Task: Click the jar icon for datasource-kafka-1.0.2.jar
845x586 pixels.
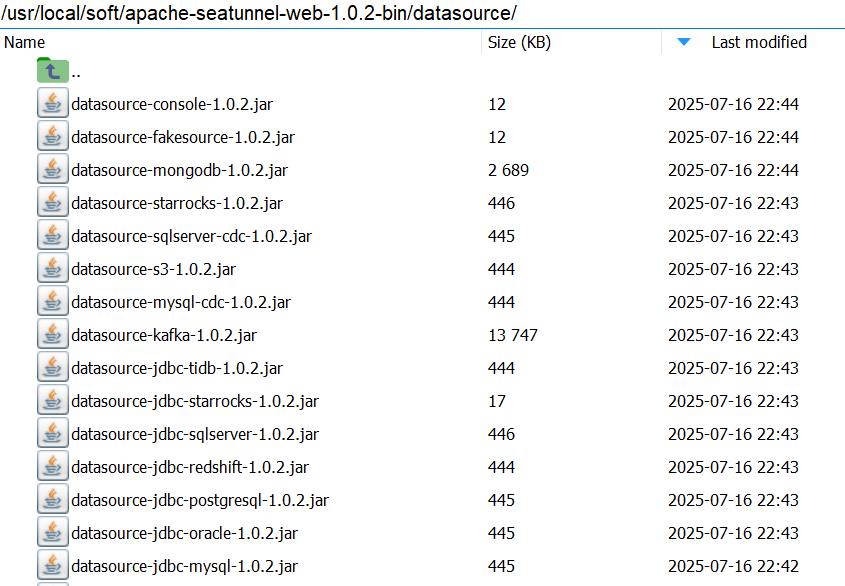Action: (x=53, y=334)
